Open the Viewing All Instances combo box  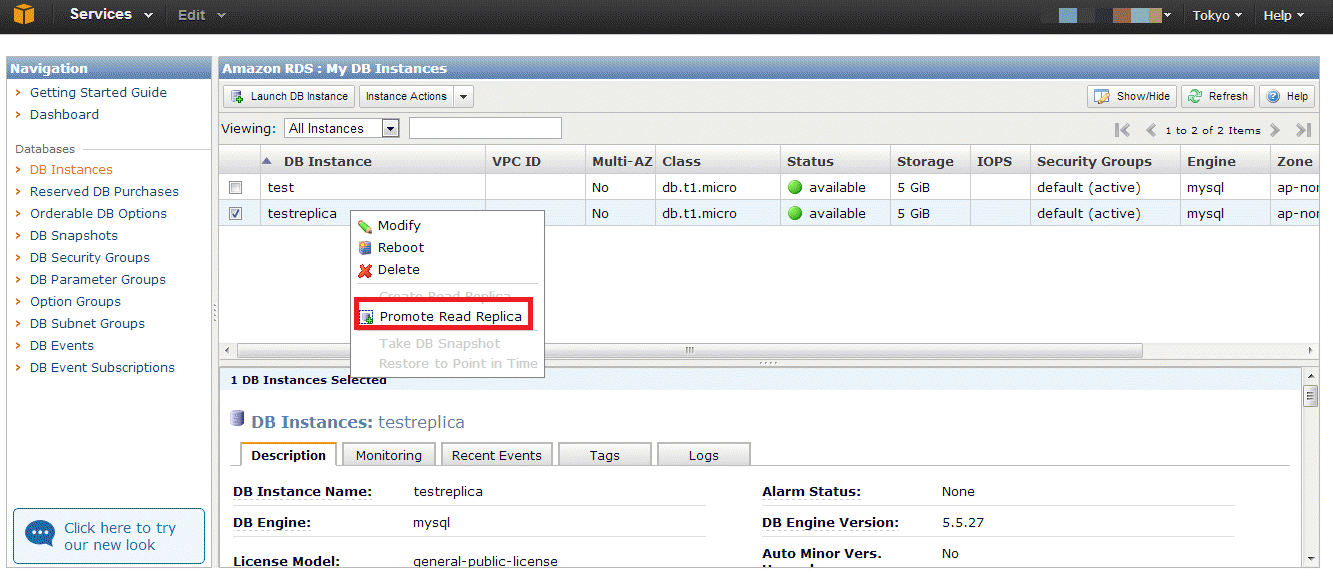[342, 128]
